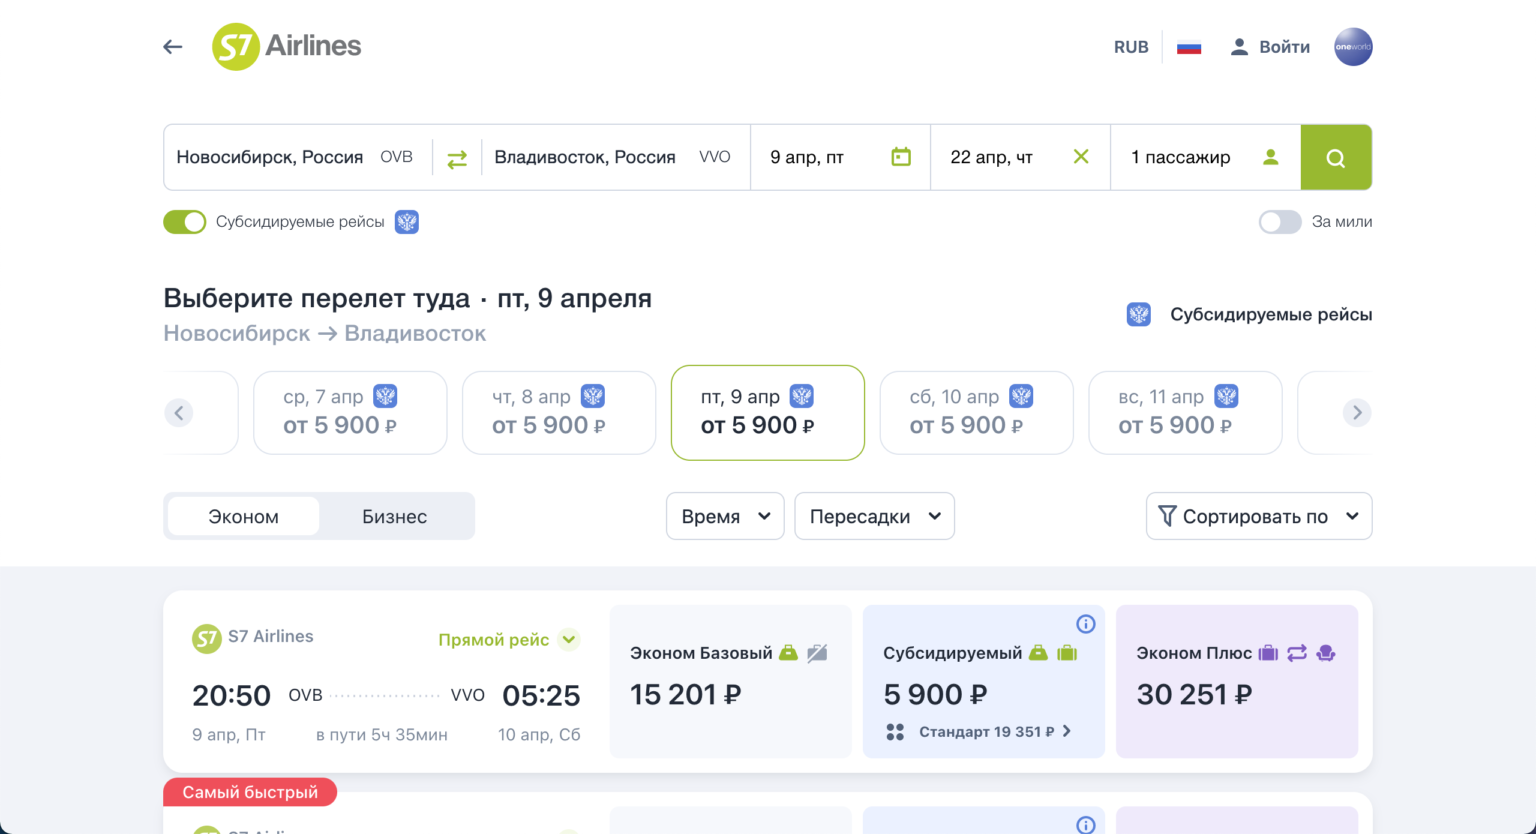Expand Стандарт 19 351 ₽ fare option
Screen dimensions: 1536x834
coord(979,732)
